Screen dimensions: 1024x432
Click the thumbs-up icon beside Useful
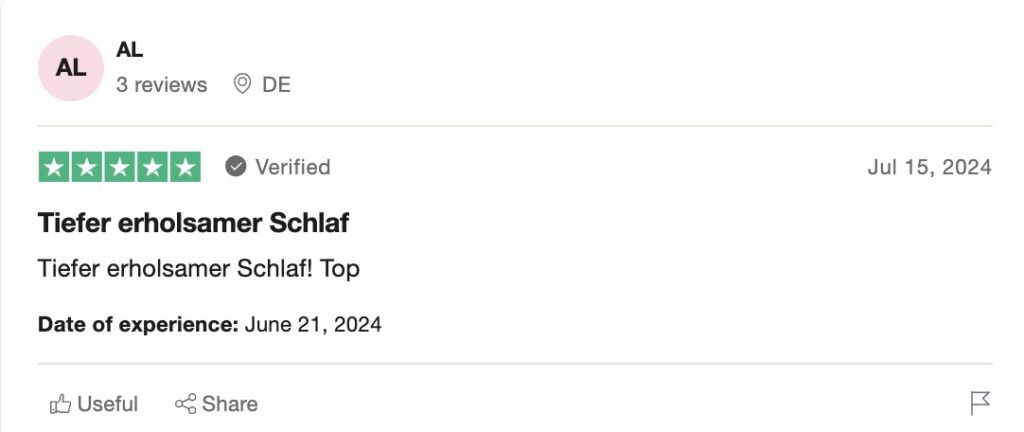61,404
